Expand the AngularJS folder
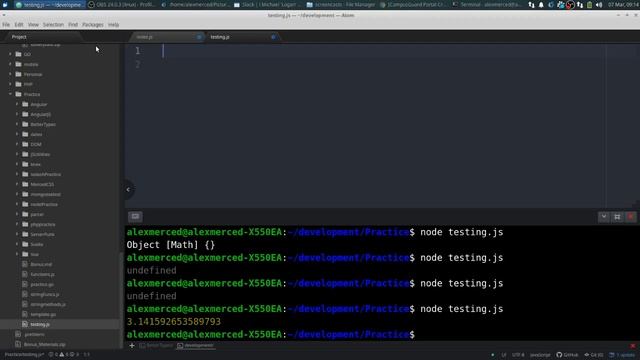 (17, 114)
